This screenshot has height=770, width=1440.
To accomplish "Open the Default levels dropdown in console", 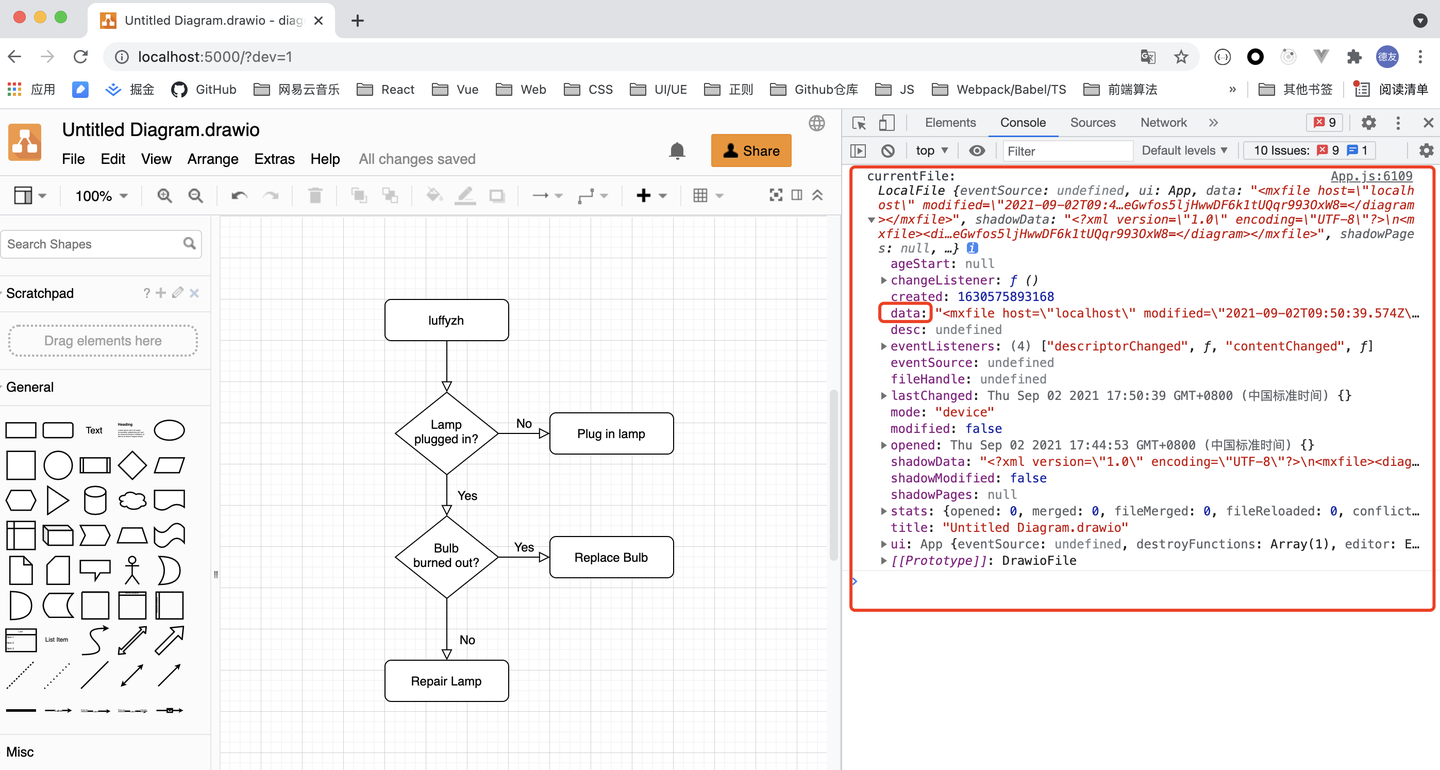I will (1185, 151).
